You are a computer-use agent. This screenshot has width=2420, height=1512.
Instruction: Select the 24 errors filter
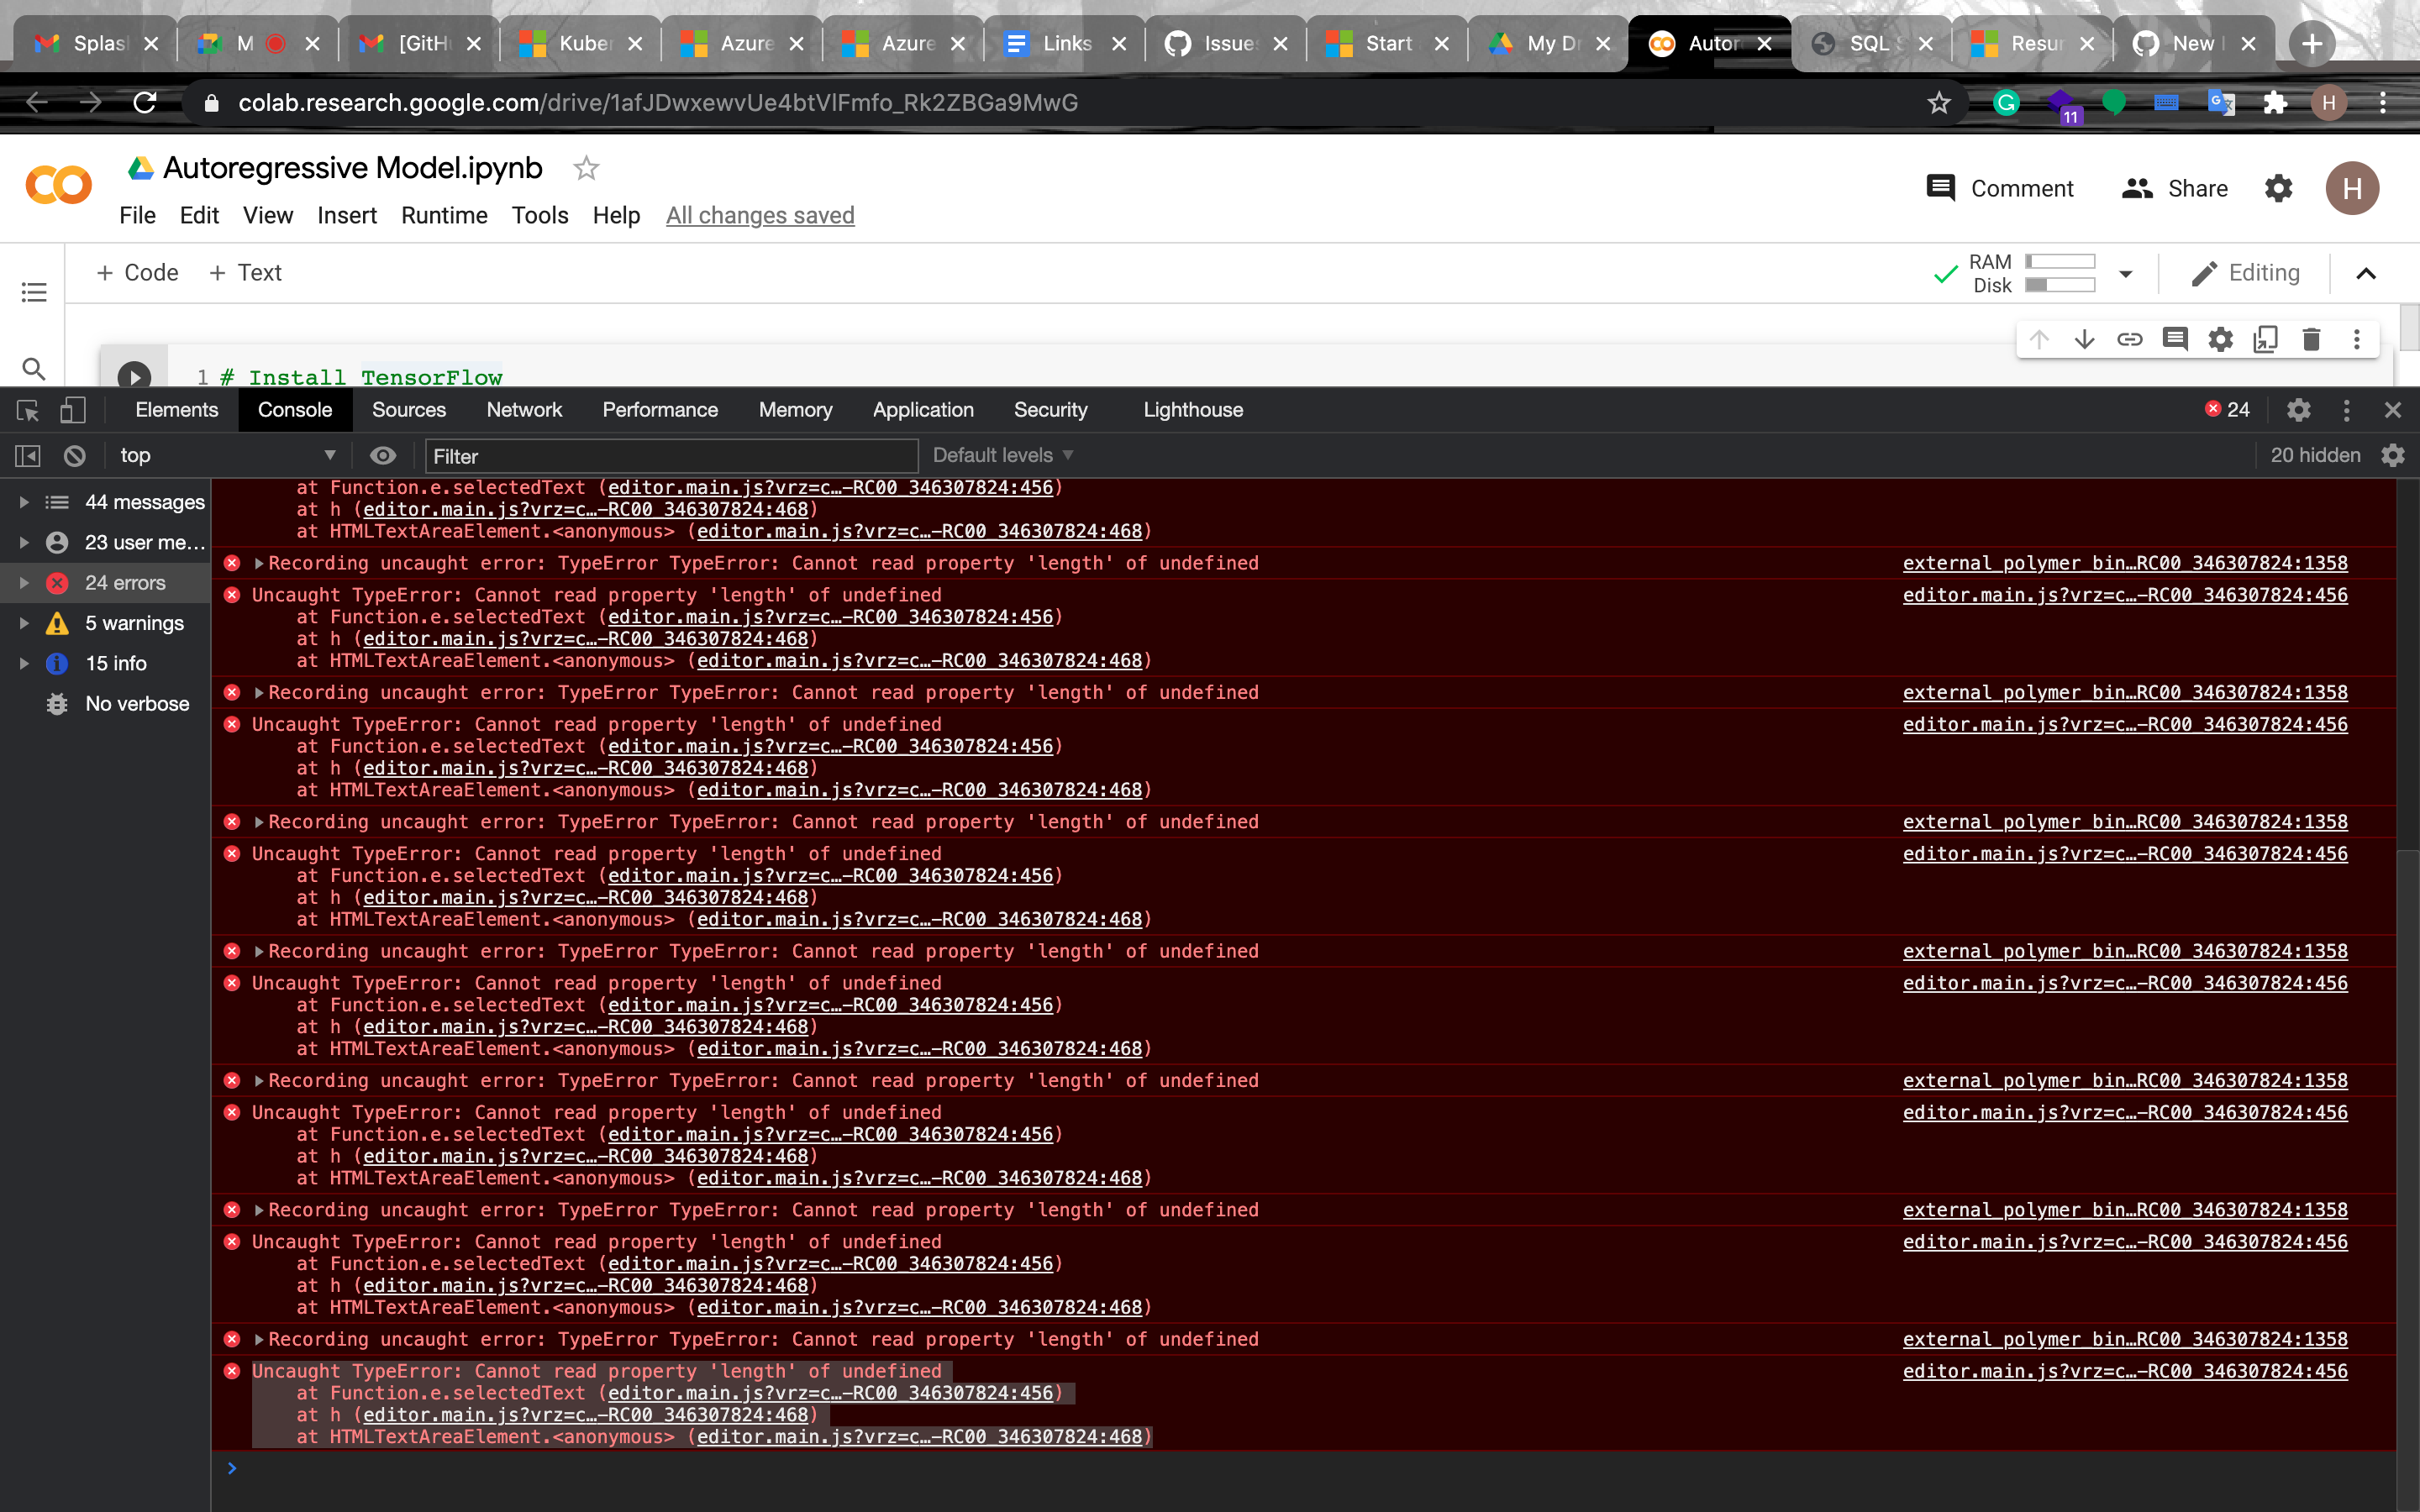(125, 582)
